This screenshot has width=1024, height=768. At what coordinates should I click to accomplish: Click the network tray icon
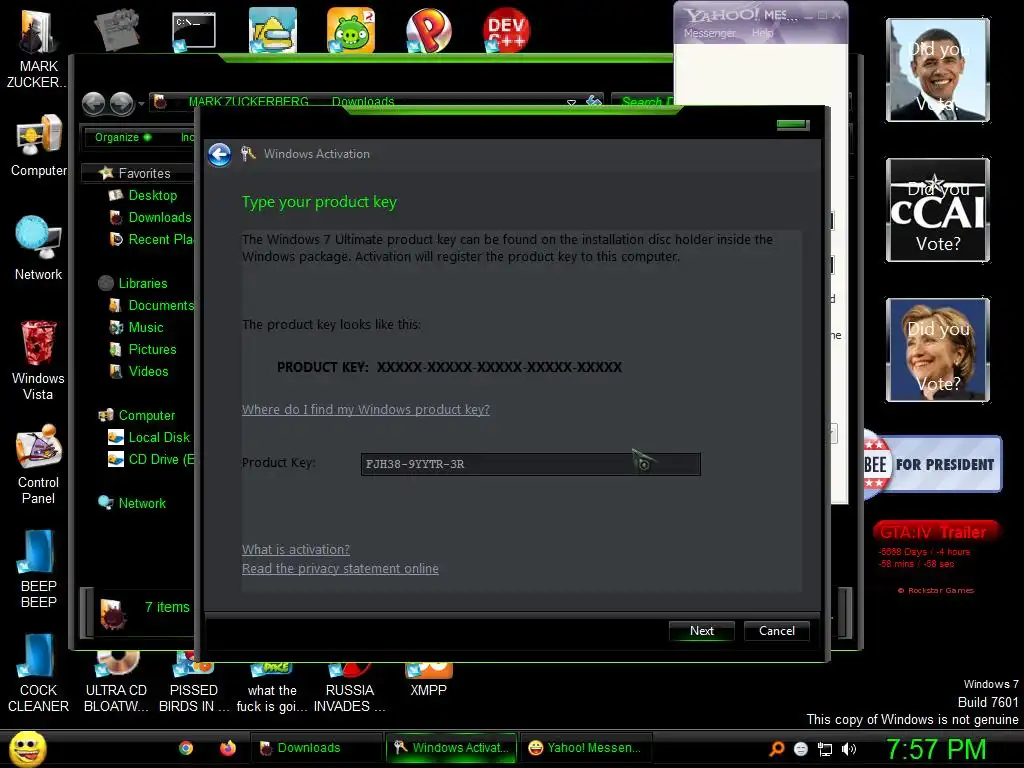coord(825,749)
